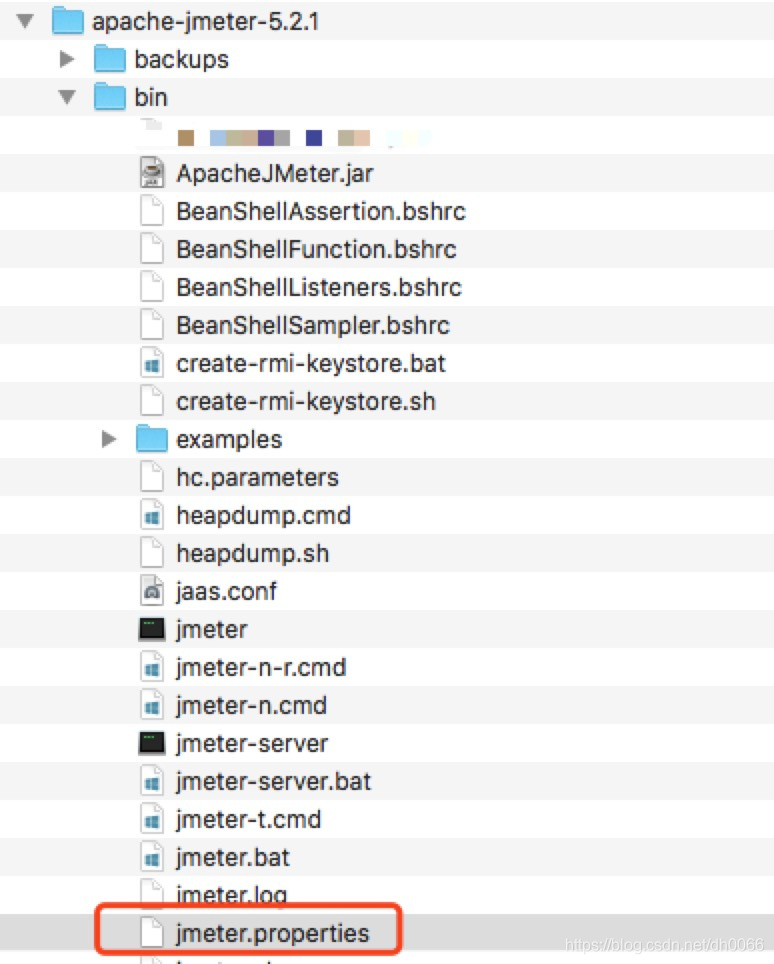Select the hc.parameters file name
Screen dimensions: 774x964
(257, 478)
